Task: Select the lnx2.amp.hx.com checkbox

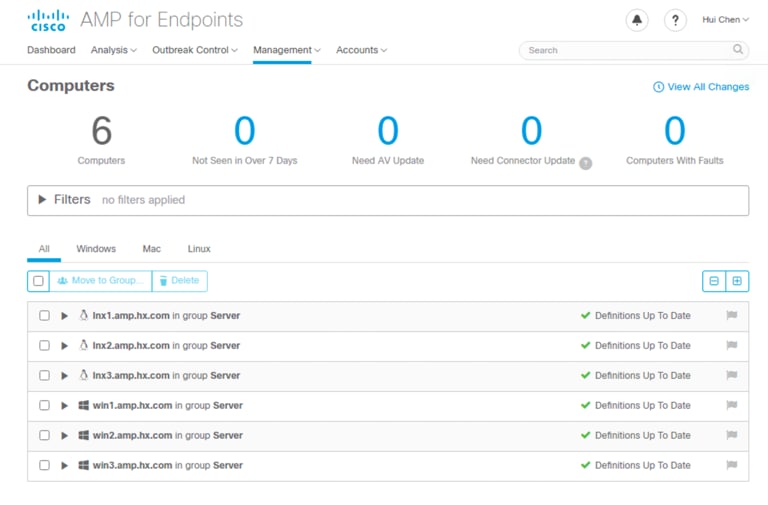Action: pos(44,345)
